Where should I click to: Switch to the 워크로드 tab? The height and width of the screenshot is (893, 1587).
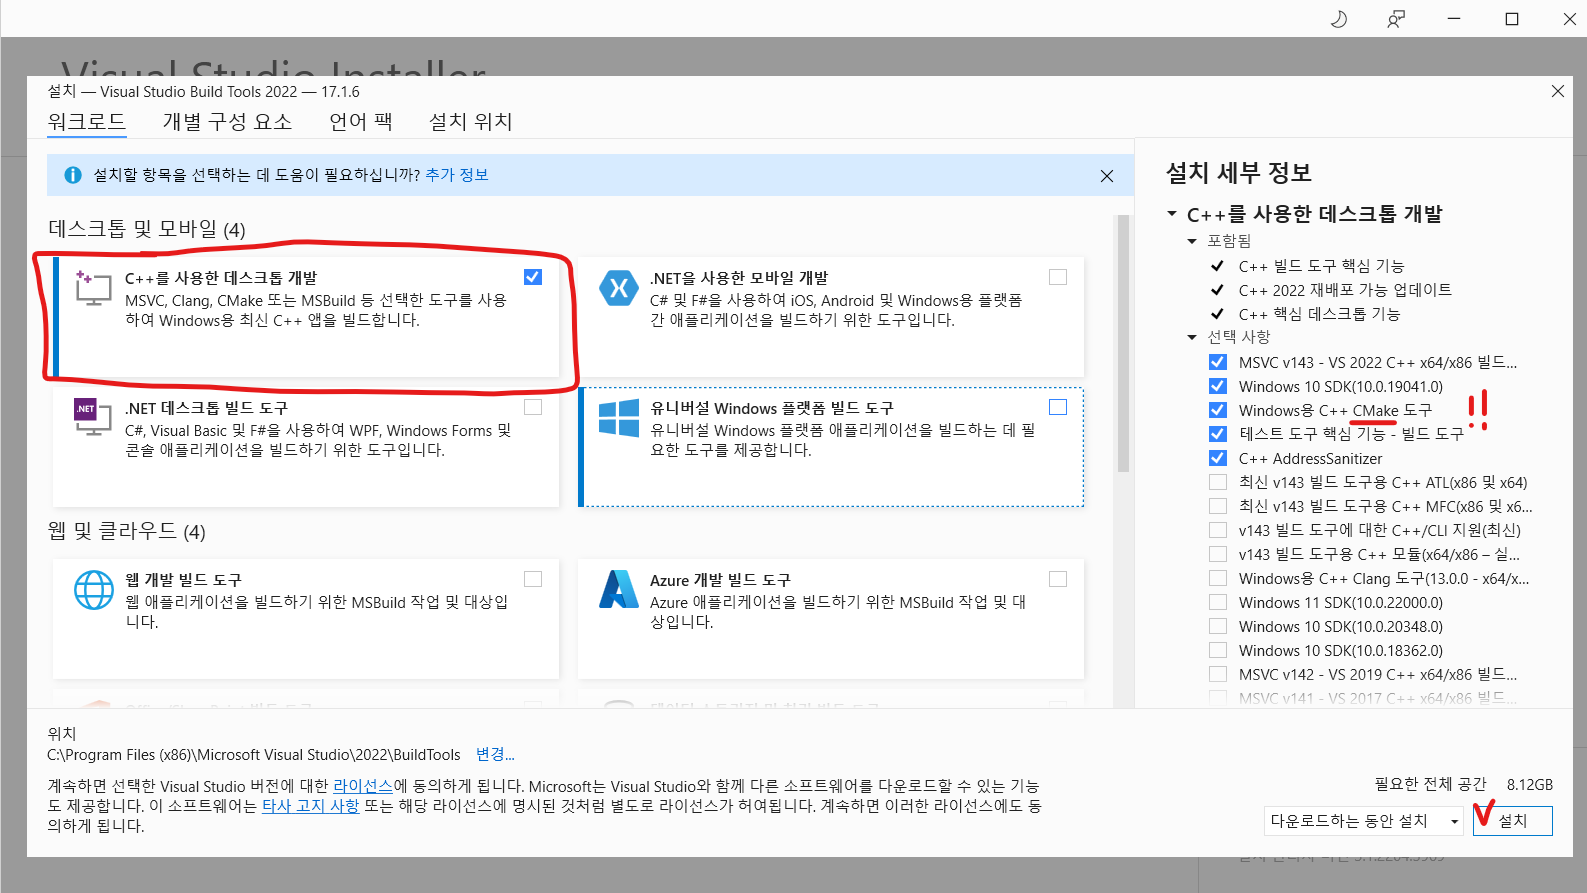pyautogui.click(x=87, y=122)
